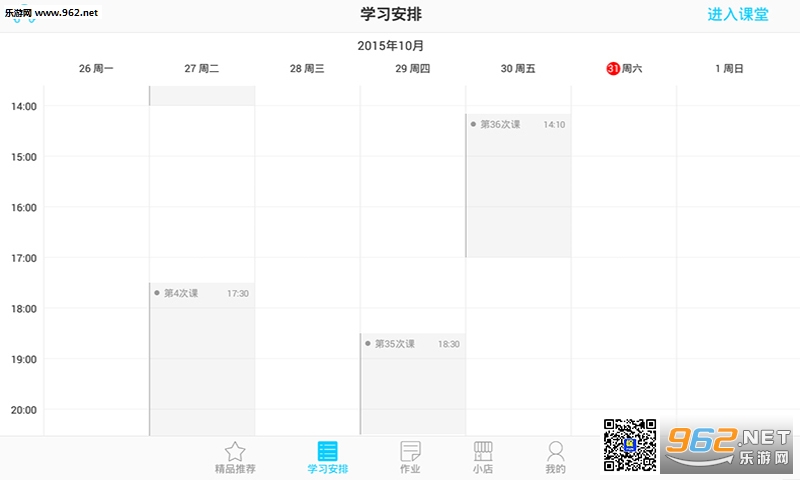This screenshot has width=800, height=480.
Task: Click the 18:00 time label
Action: 24,309
